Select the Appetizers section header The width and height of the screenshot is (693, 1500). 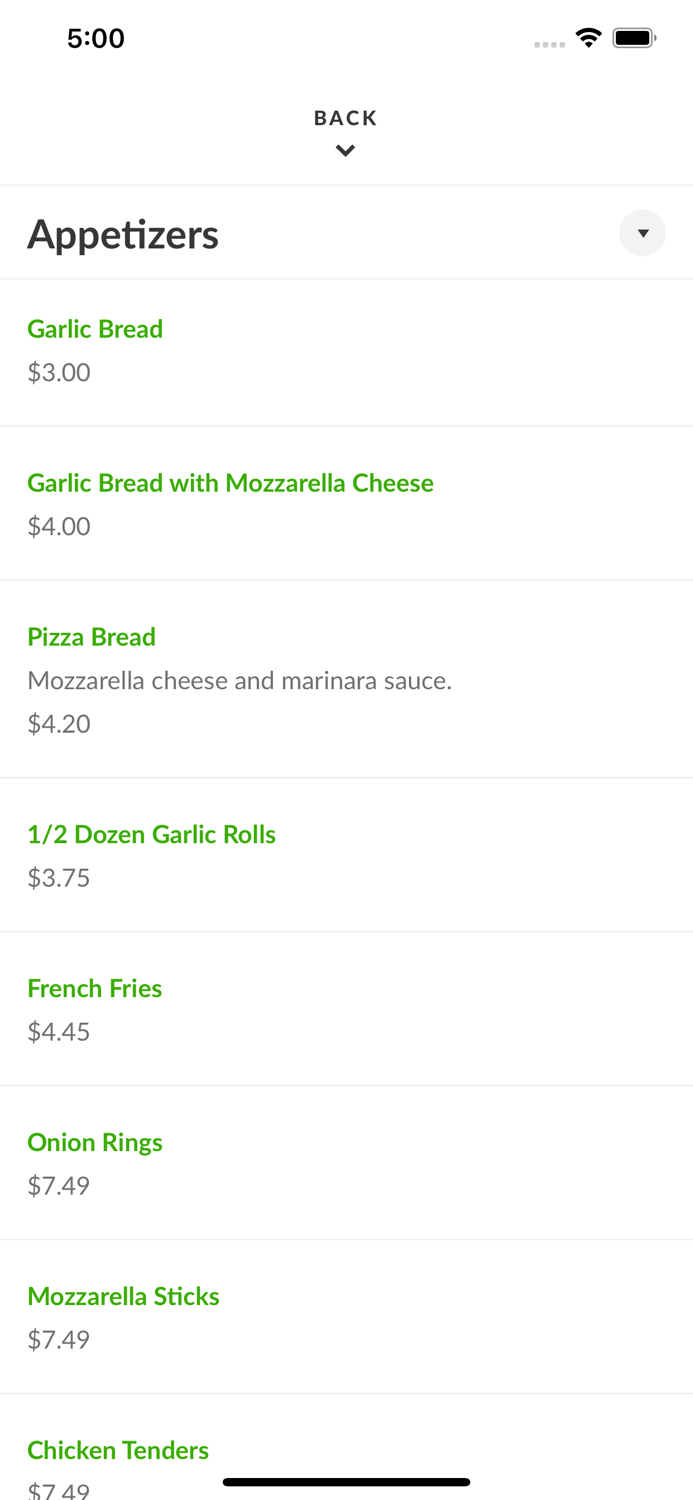(123, 233)
